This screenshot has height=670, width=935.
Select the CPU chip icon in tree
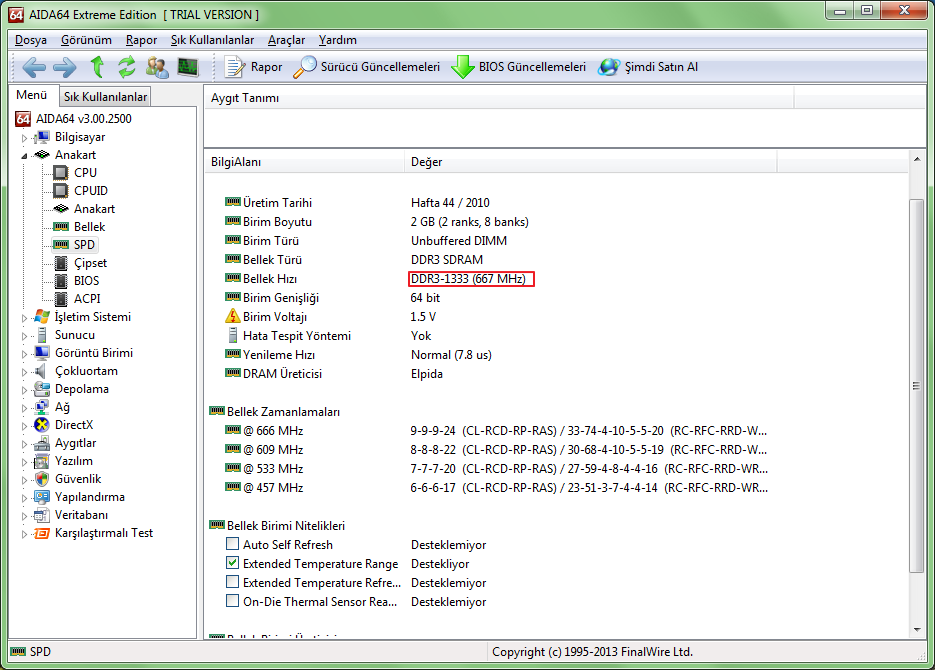[61, 173]
